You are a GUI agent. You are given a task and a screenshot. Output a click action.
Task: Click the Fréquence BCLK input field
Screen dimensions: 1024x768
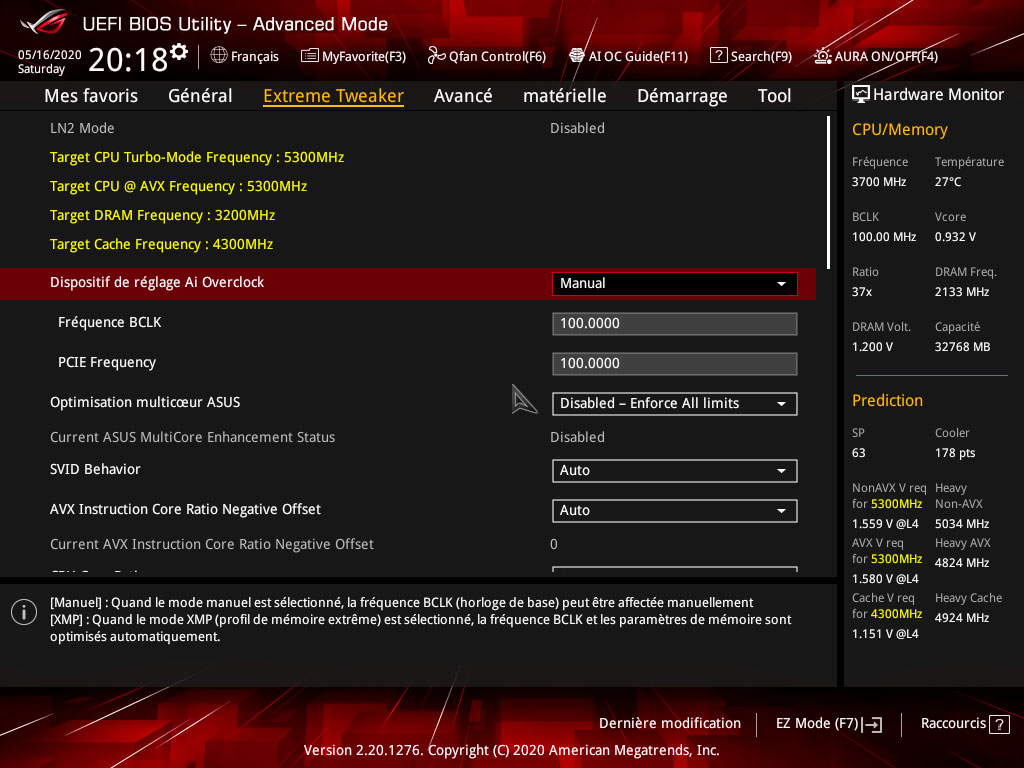point(674,323)
